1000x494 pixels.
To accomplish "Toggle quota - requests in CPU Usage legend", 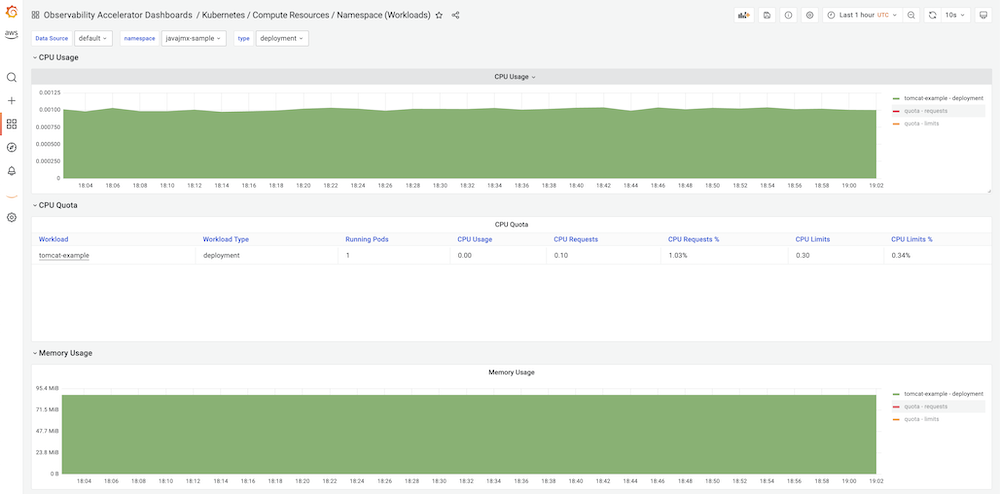I will (x=925, y=111).
